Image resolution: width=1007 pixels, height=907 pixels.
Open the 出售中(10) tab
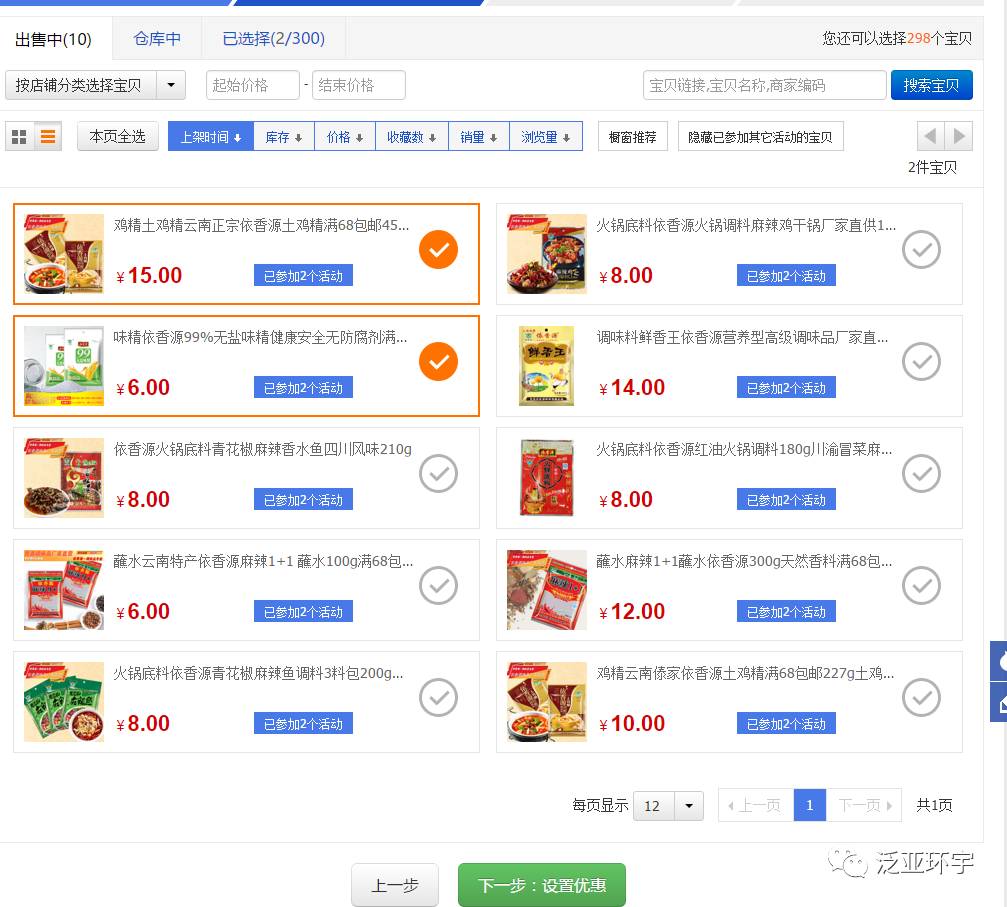coord(54,39)
